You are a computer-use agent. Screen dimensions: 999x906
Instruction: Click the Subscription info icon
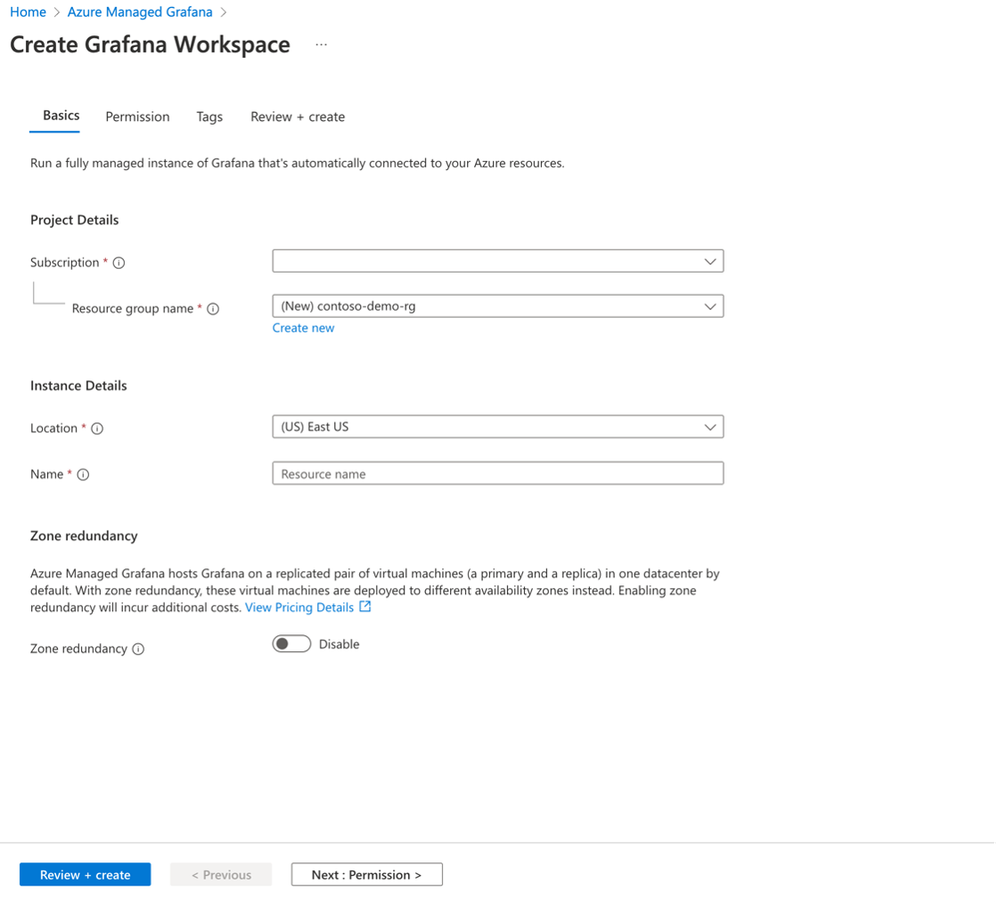pyautogui.click(x=119, y=262)
